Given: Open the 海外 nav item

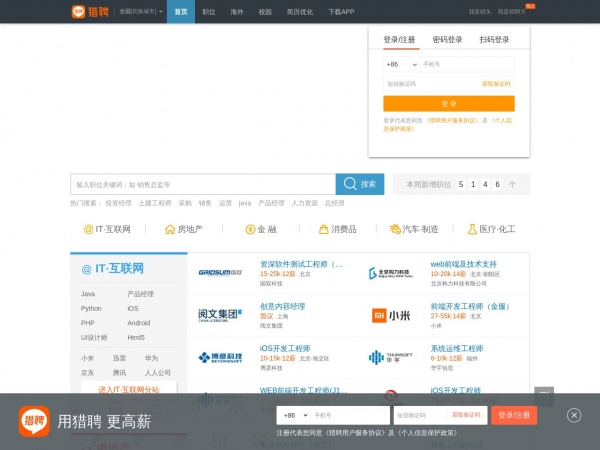Looking at the screenshot, I should [x=237, y=12].
